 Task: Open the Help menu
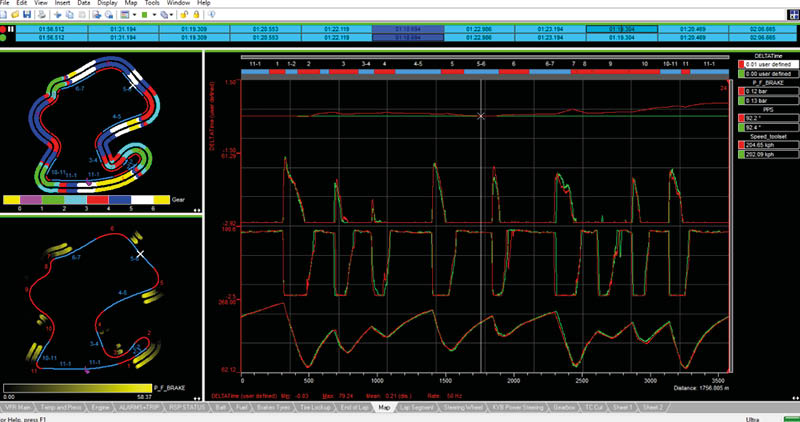click(203, 3)
